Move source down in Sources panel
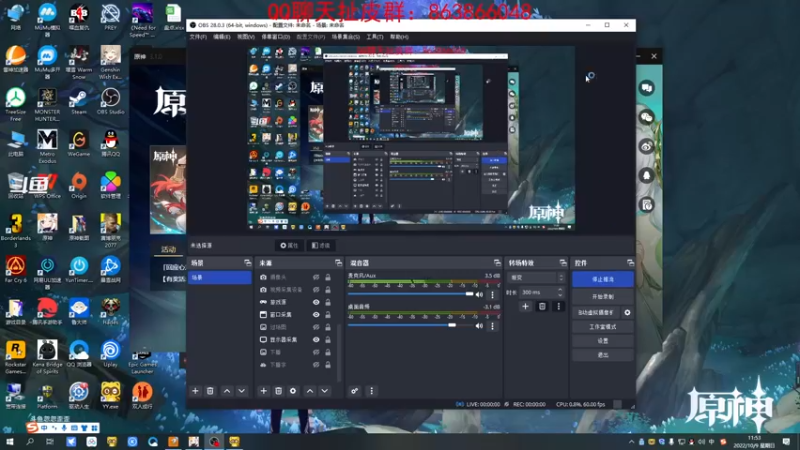800x450 pixels. click(324, 391)
